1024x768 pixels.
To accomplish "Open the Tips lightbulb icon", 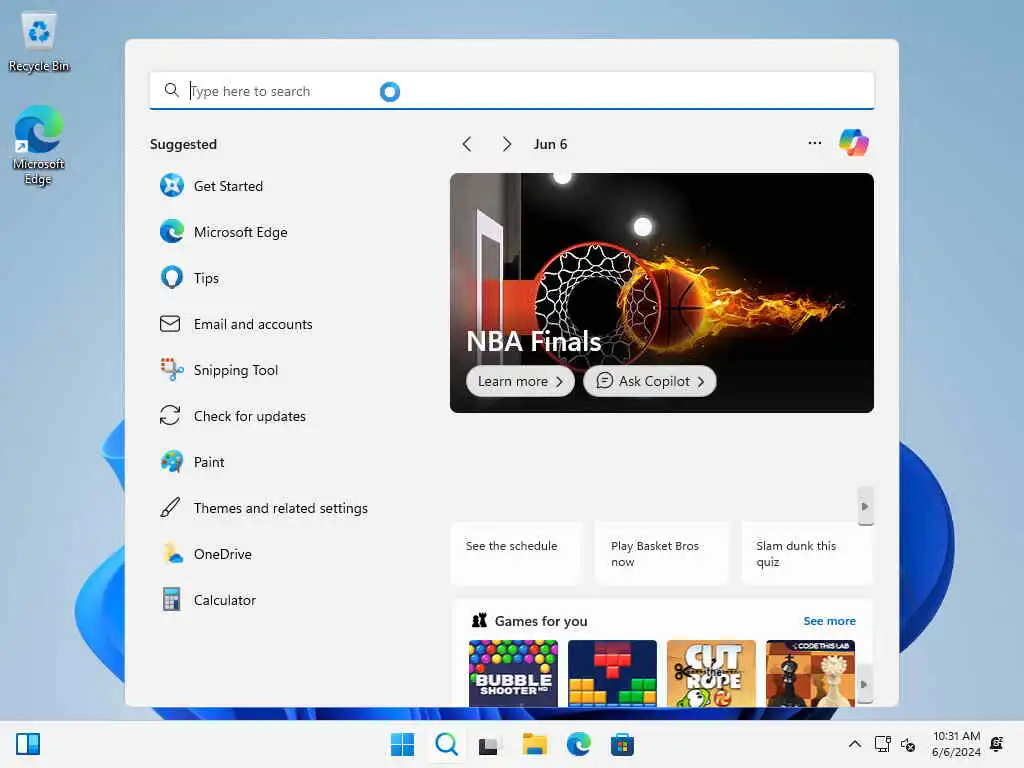I will coord(172,278).
